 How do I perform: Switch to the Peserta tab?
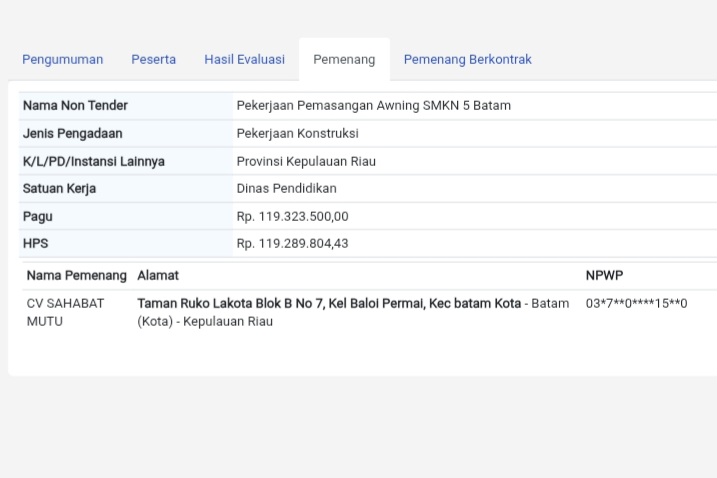(x=153, y=60)
